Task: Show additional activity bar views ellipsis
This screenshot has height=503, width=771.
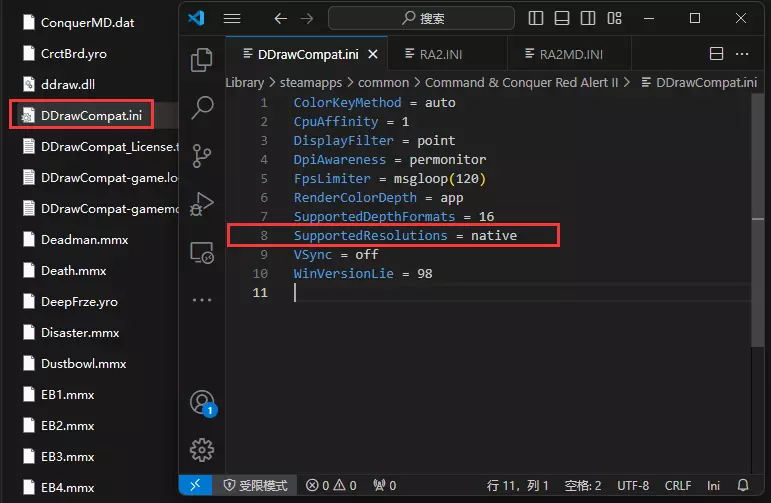Action: tap(202, 299)
